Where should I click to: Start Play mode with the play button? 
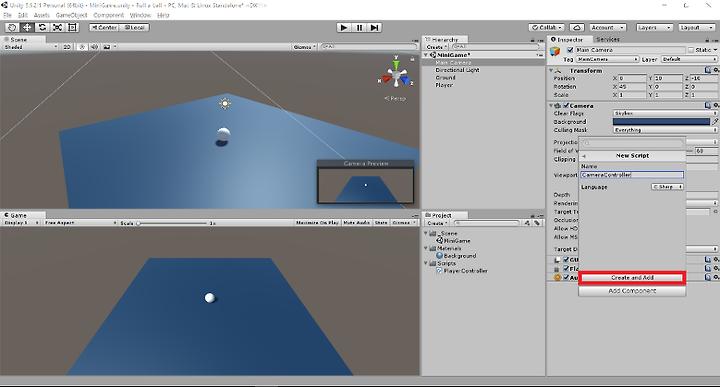[343, 28]
